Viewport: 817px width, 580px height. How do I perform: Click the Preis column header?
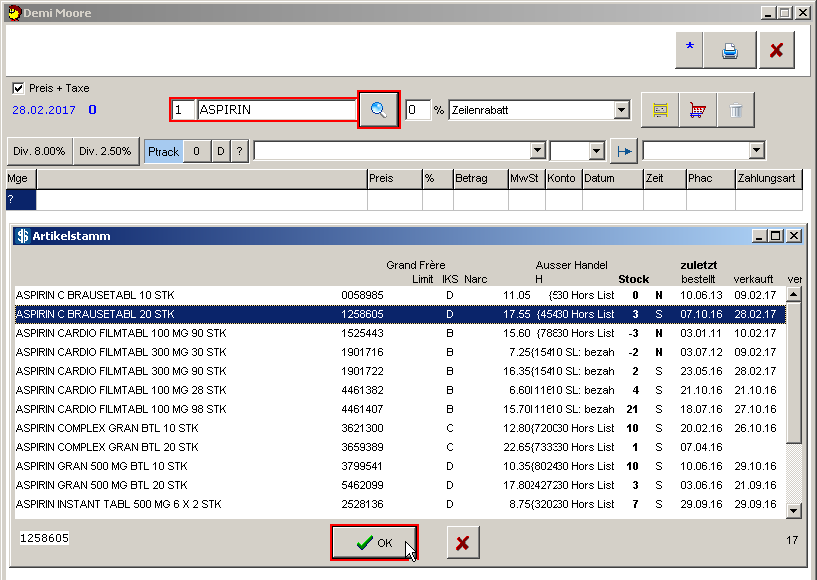point(394,179)
